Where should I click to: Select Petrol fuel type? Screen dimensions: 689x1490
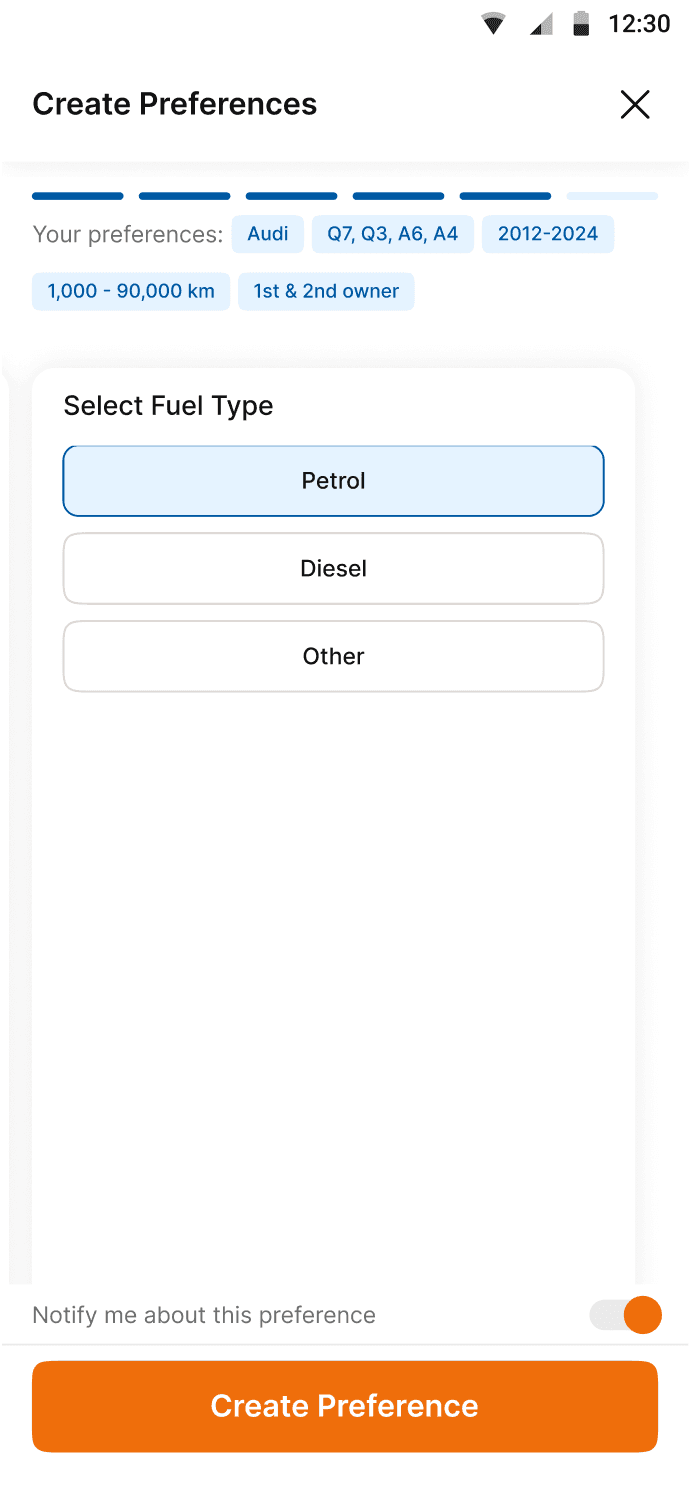coord(333,481)
